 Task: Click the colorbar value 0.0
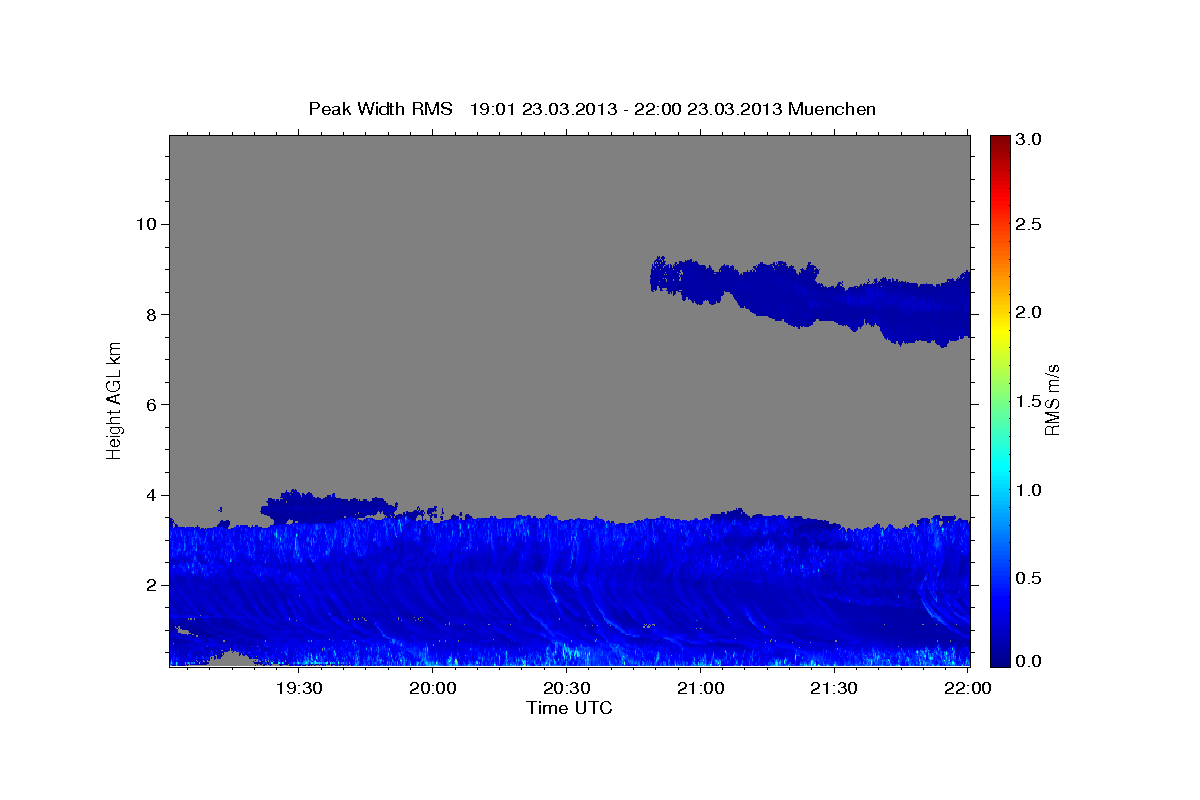(1029, 661)
